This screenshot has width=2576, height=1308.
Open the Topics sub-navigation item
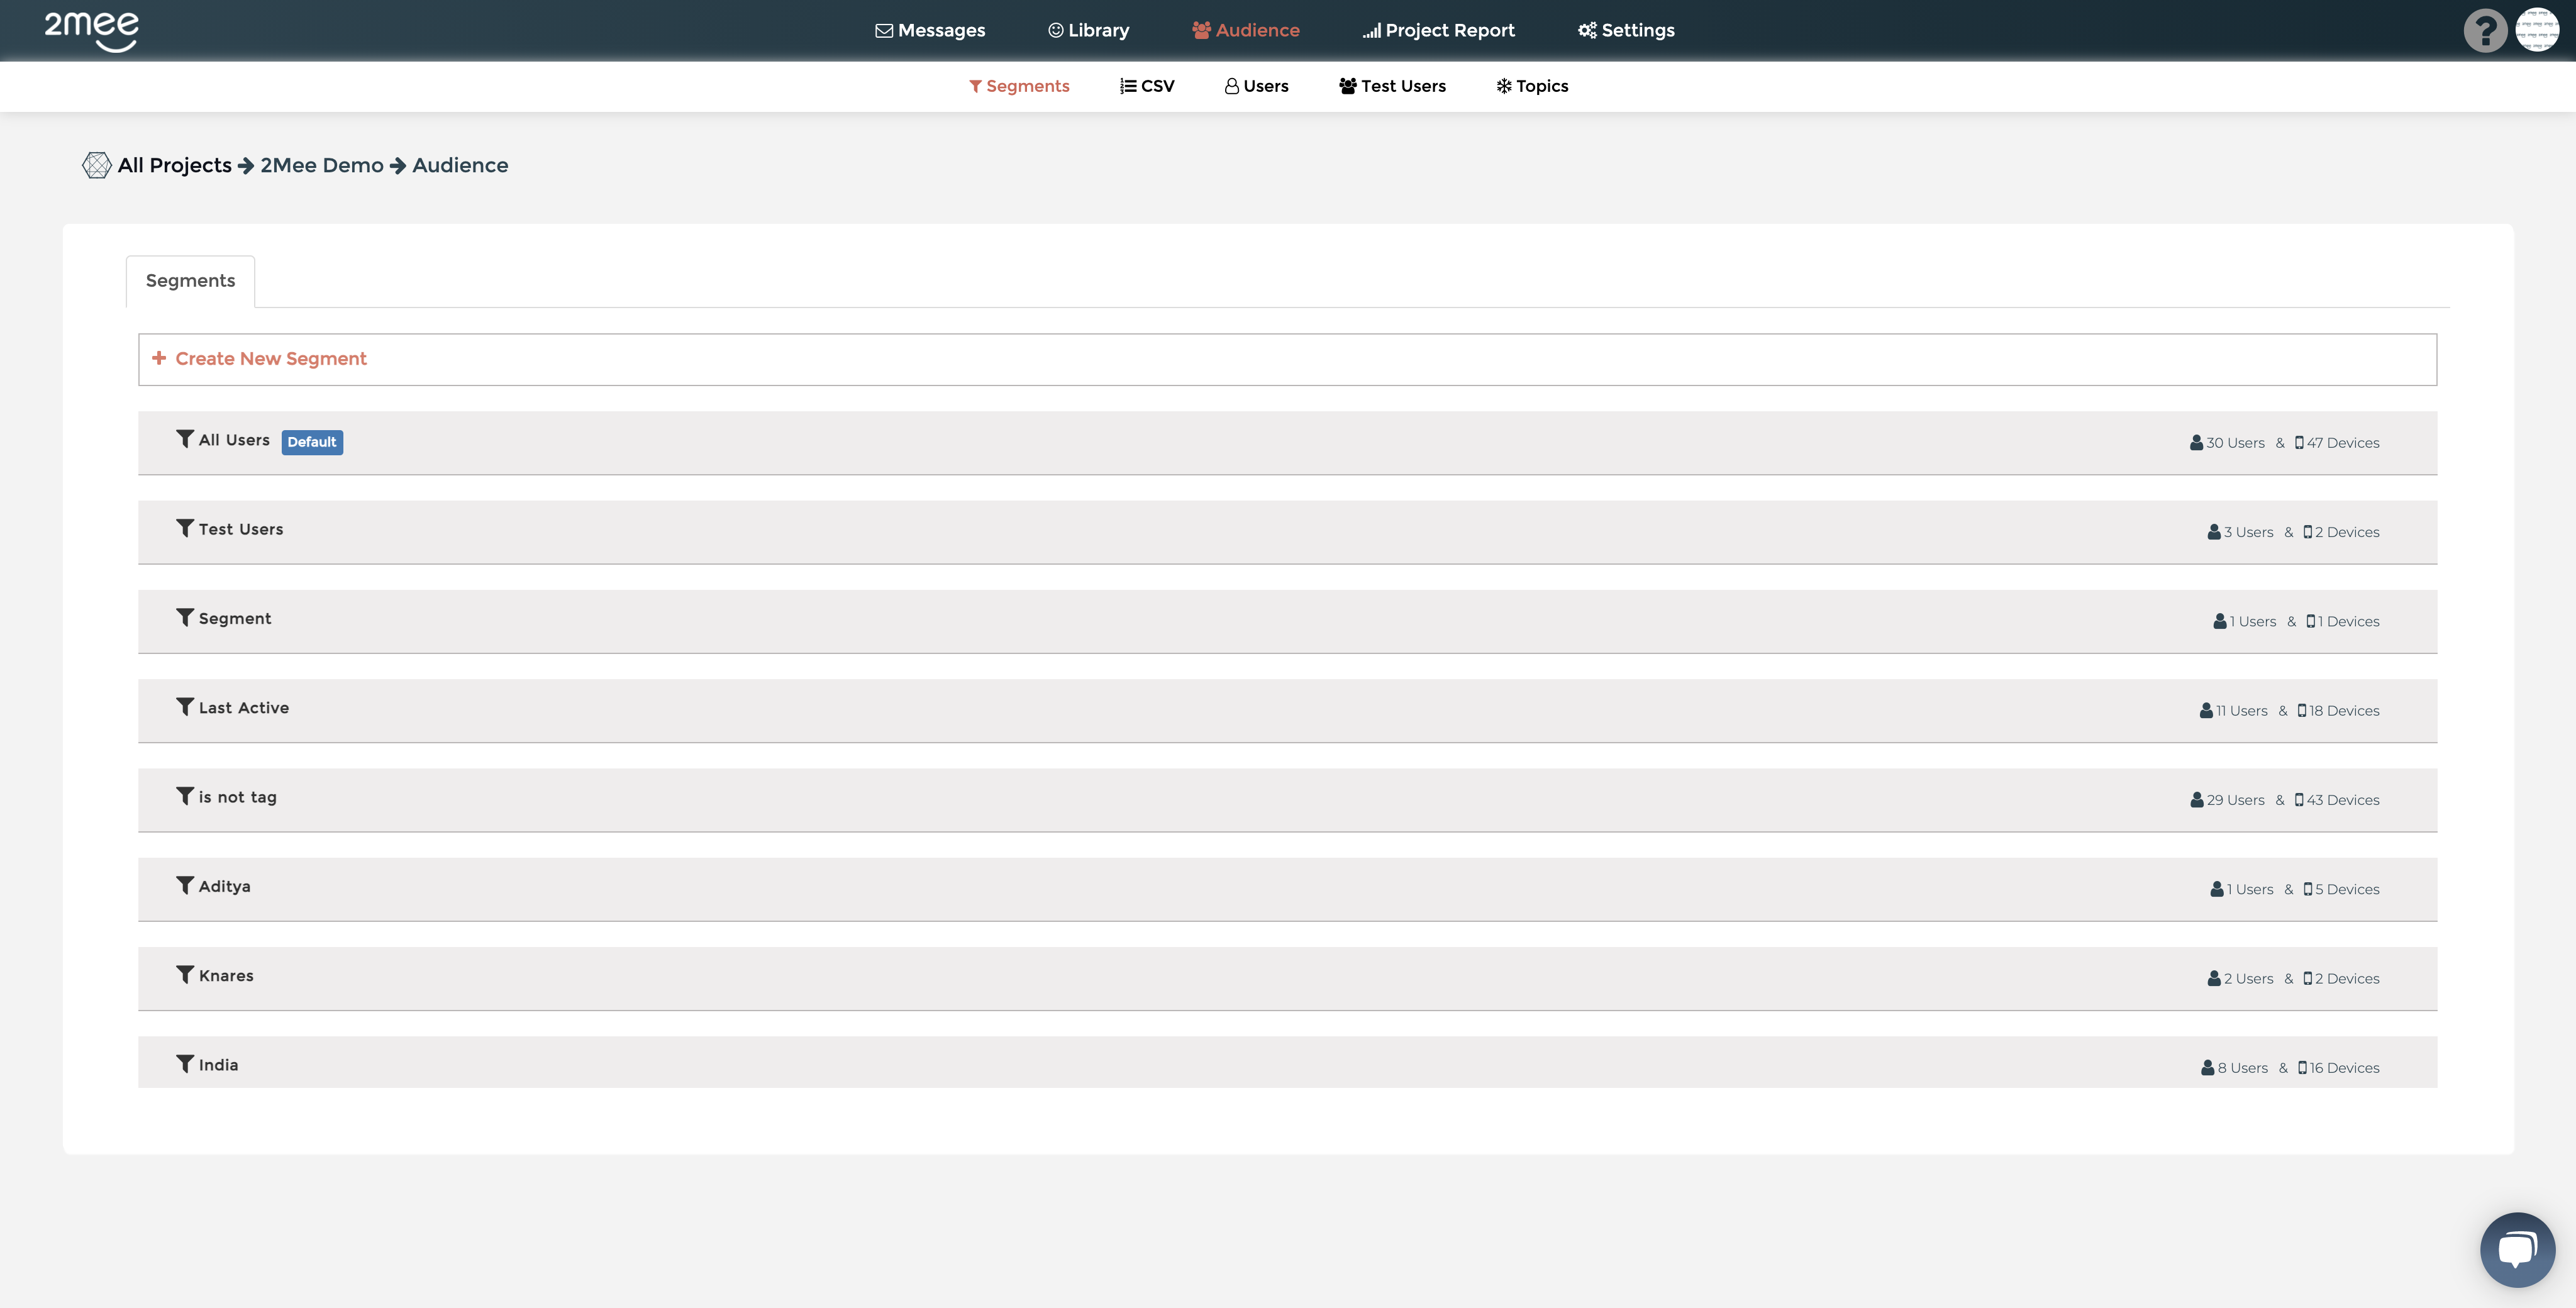[1532, 87]
